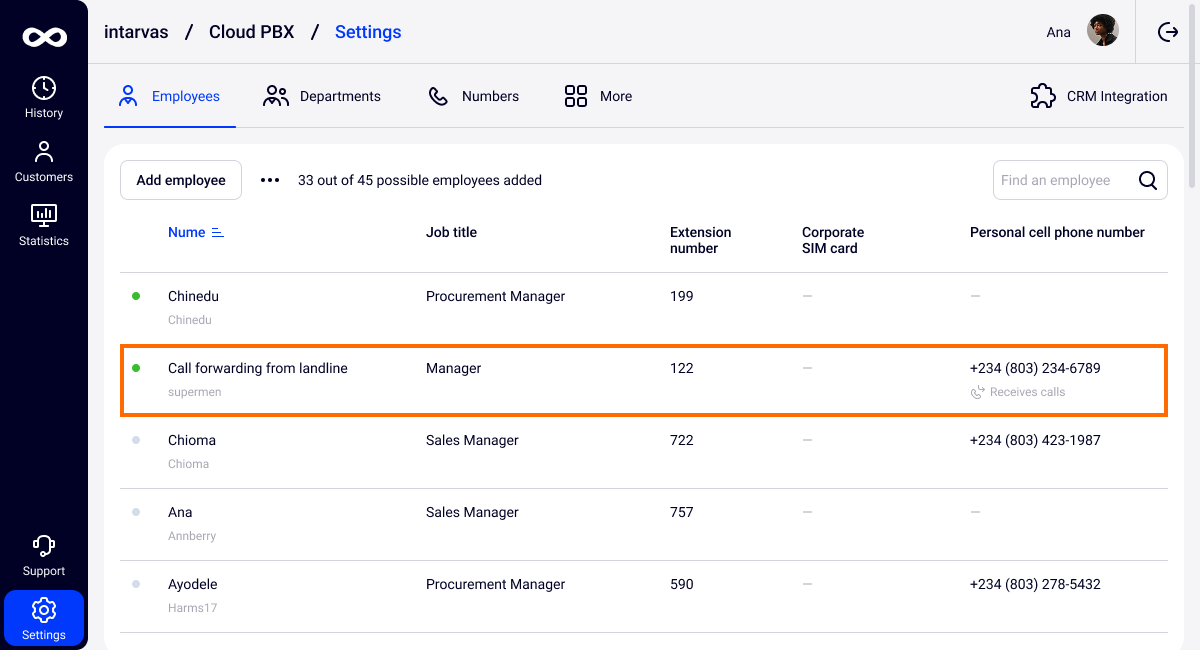Go to Customers in the sidebar
The height and width of the screenshot is (650, 1200).
(44, 162)
